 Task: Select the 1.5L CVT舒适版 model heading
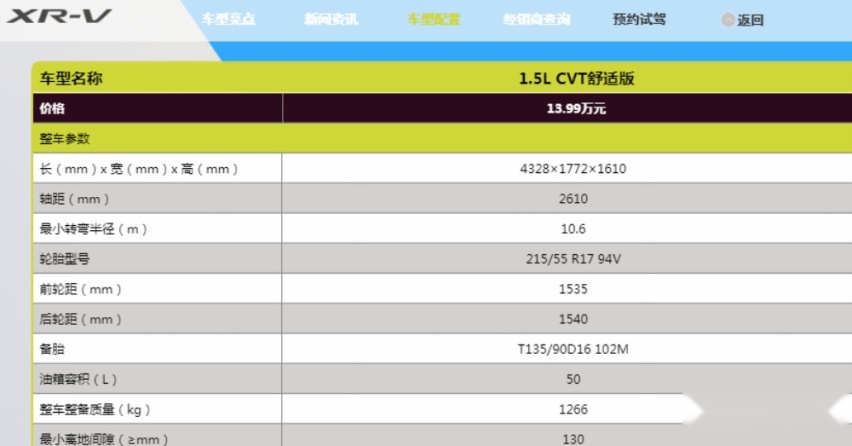pos(577,78)
